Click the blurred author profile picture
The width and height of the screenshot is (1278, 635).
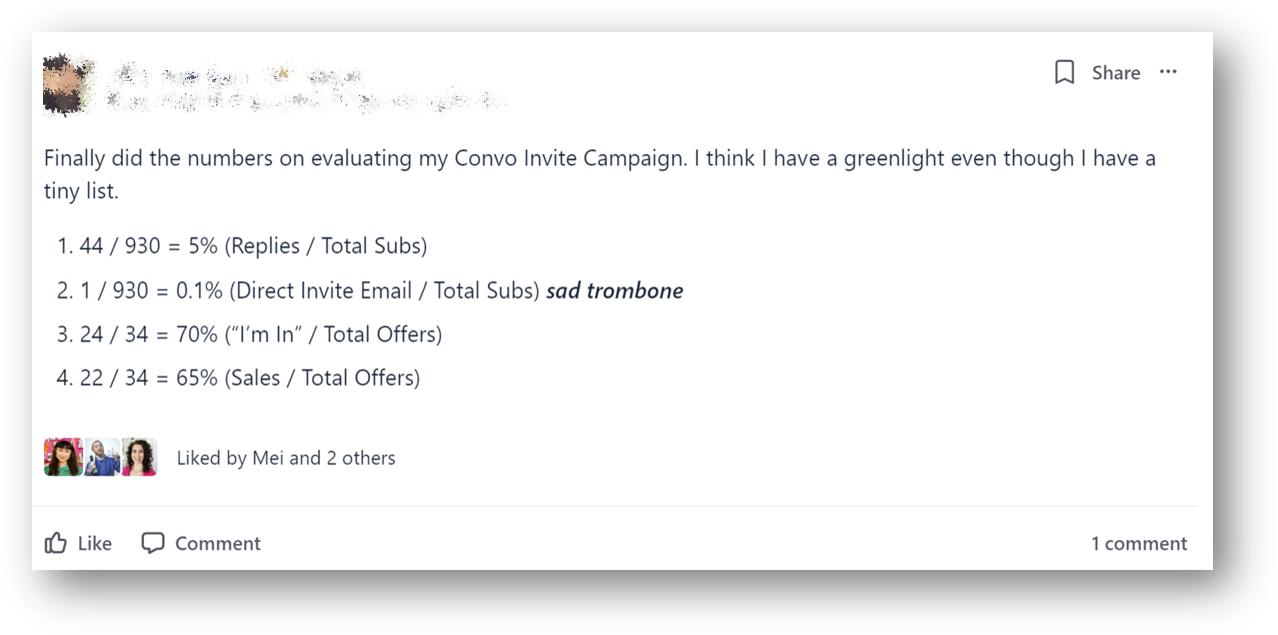pyautogui.click(x=69, y=86)
